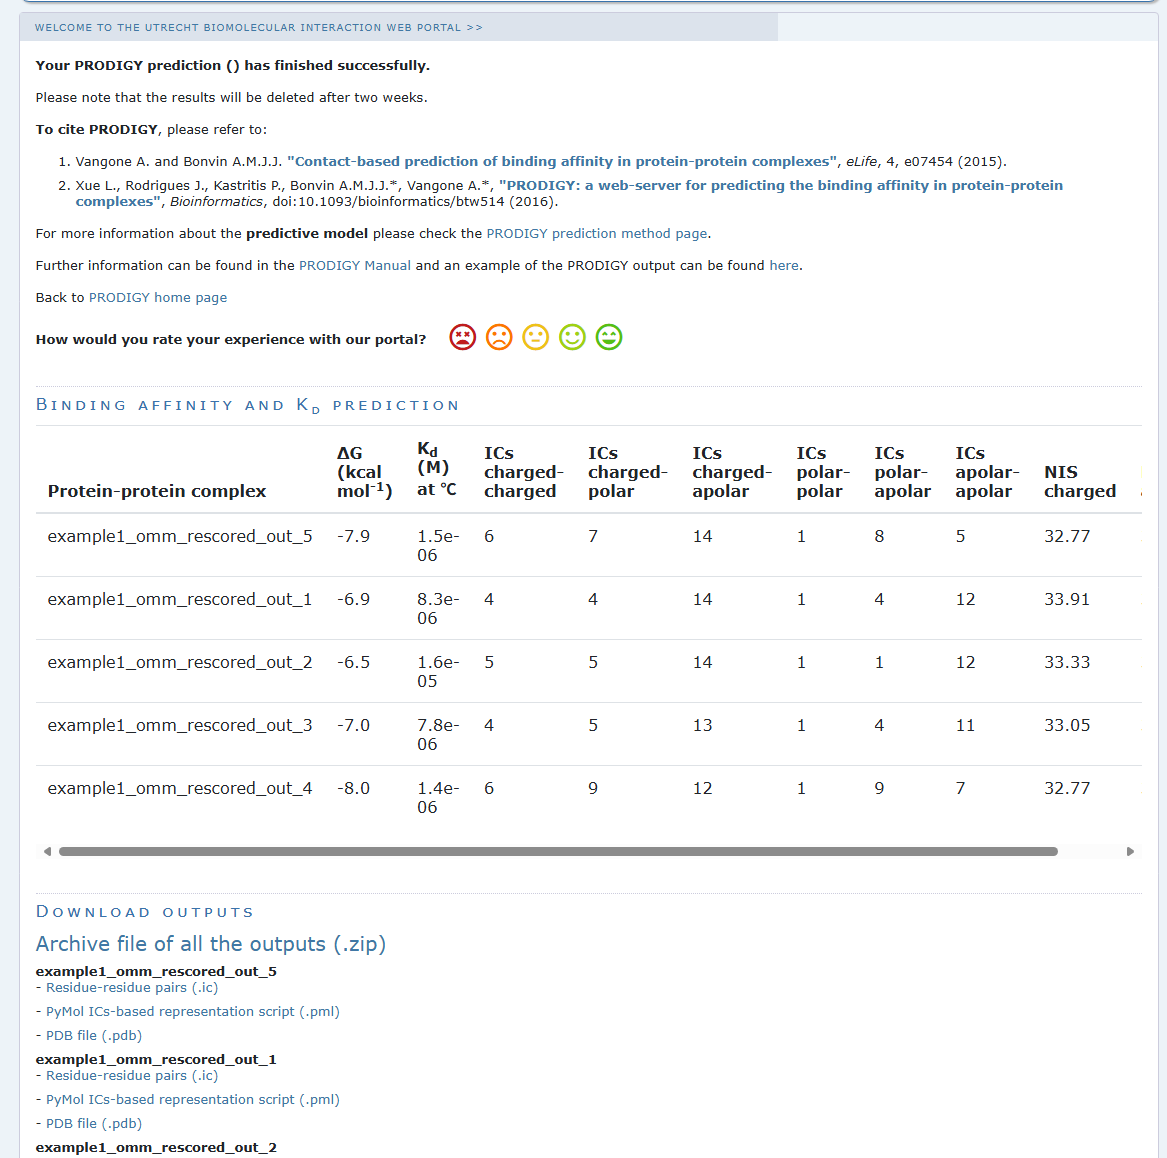Click the -7.9 ΔG value
1167x1158 pixels.
354,537
